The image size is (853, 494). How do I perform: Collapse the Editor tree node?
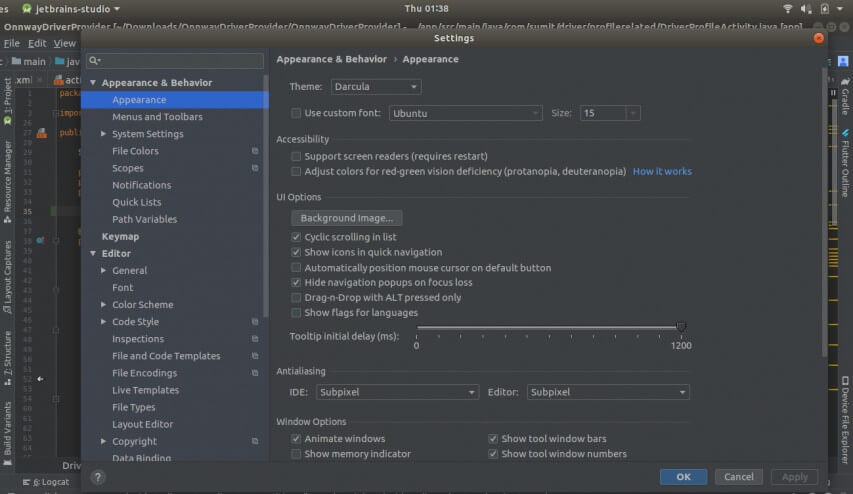pyautogui.click(x=93, y=254)
